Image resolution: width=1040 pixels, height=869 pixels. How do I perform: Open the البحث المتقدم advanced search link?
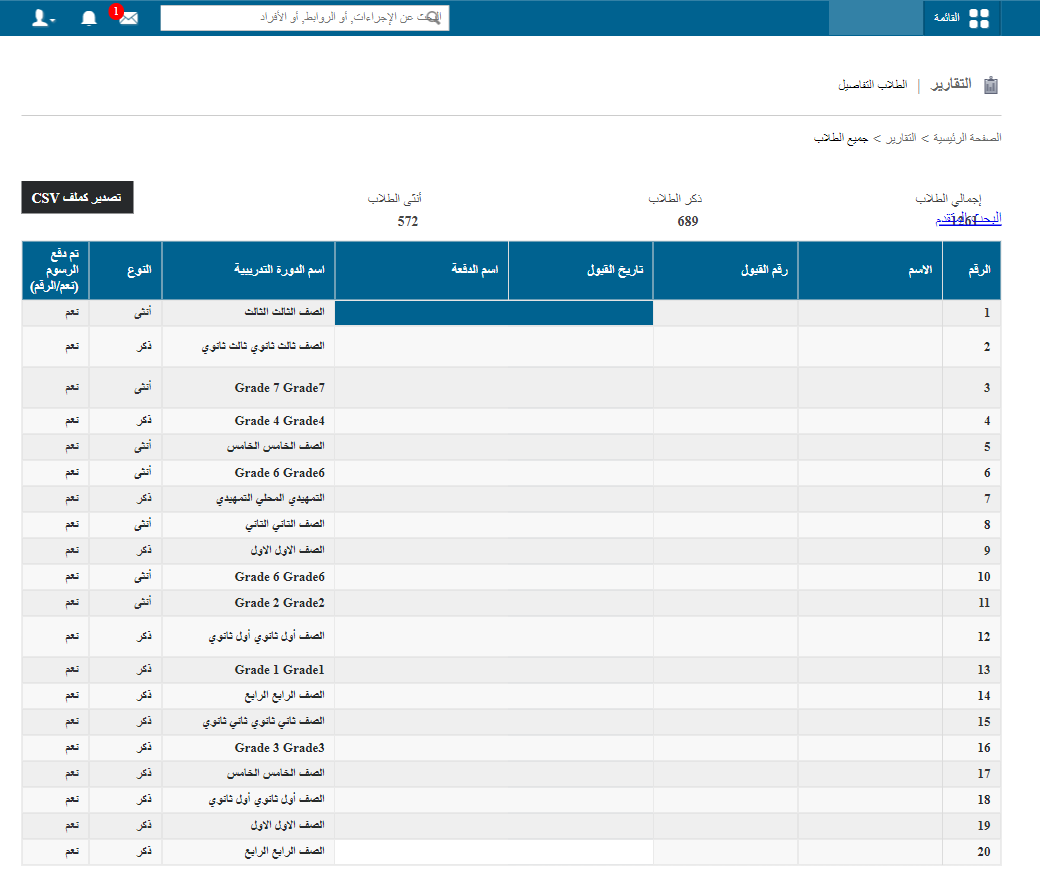pos(968,218)
